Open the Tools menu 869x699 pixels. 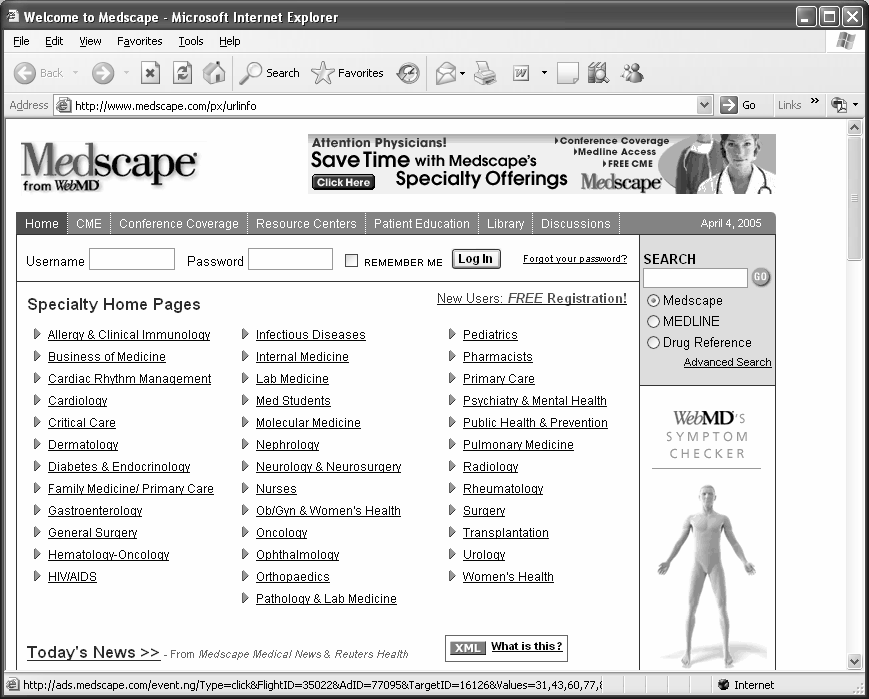click(x=191, y=41)
